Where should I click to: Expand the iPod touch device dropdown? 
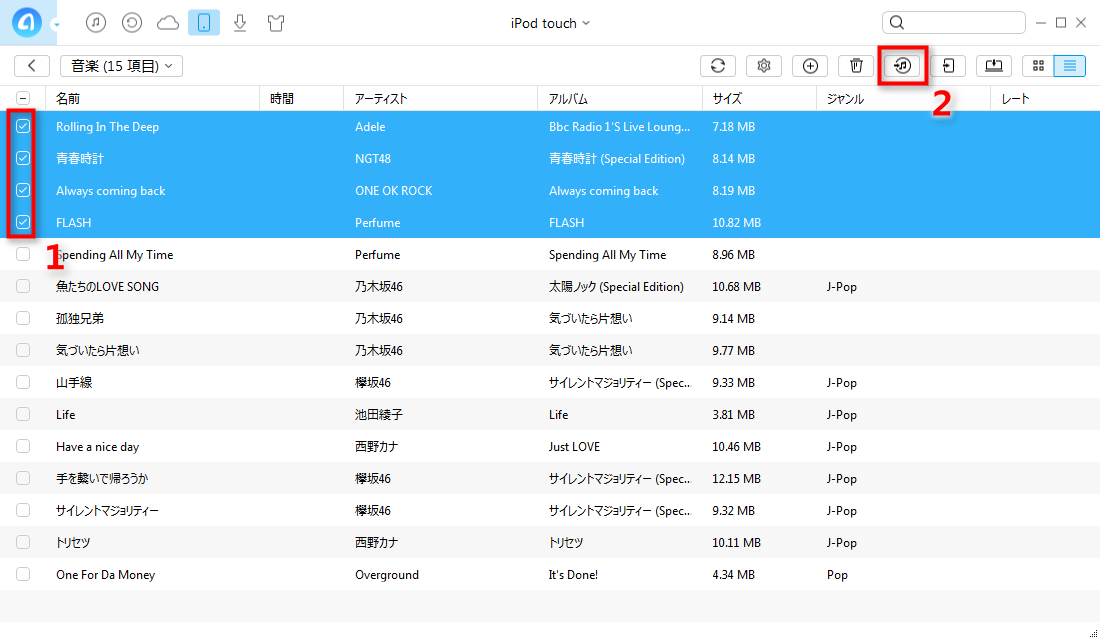[551, 23]
